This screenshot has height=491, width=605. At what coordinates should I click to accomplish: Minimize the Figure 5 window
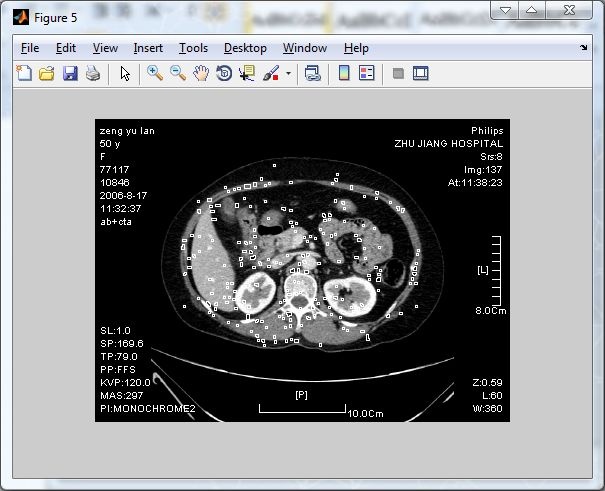click(x=505, y=10)
